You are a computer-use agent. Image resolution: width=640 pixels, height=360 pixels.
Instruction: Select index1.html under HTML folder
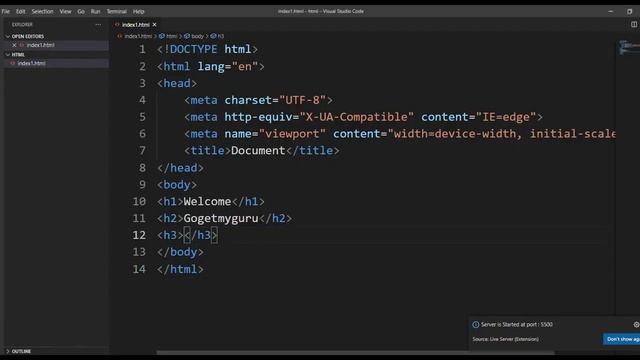(31, 63)
